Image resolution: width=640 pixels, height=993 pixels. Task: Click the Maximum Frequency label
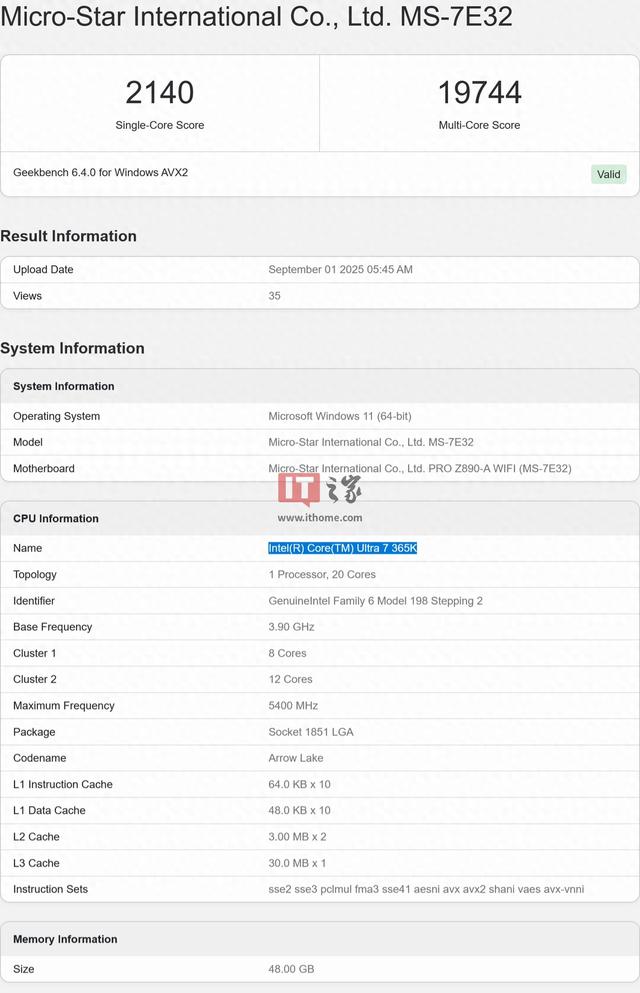(x=64, y=705)
